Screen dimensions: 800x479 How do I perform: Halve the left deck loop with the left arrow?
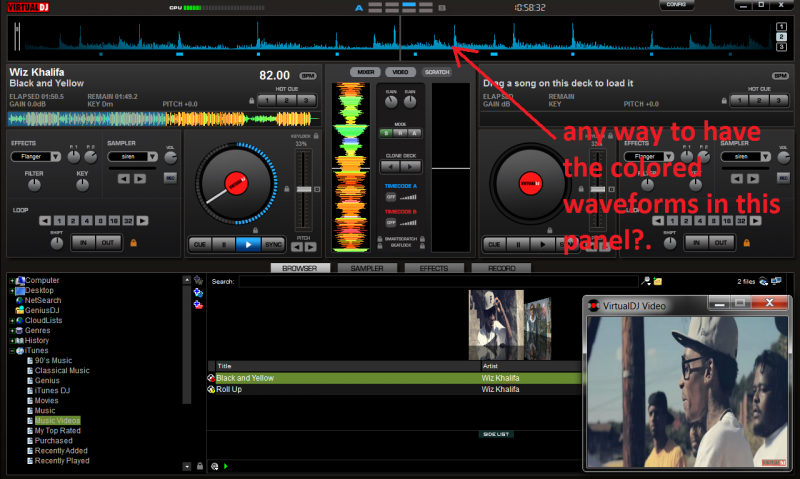point(45,221)
